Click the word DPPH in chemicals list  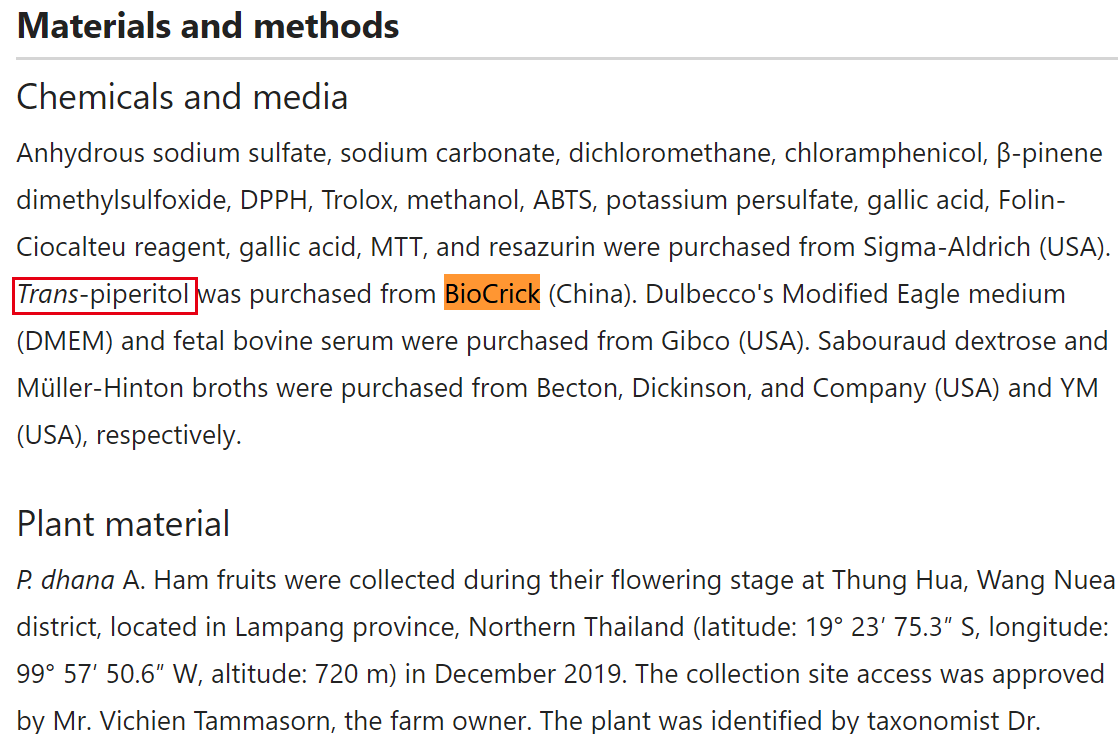point(275,200)
